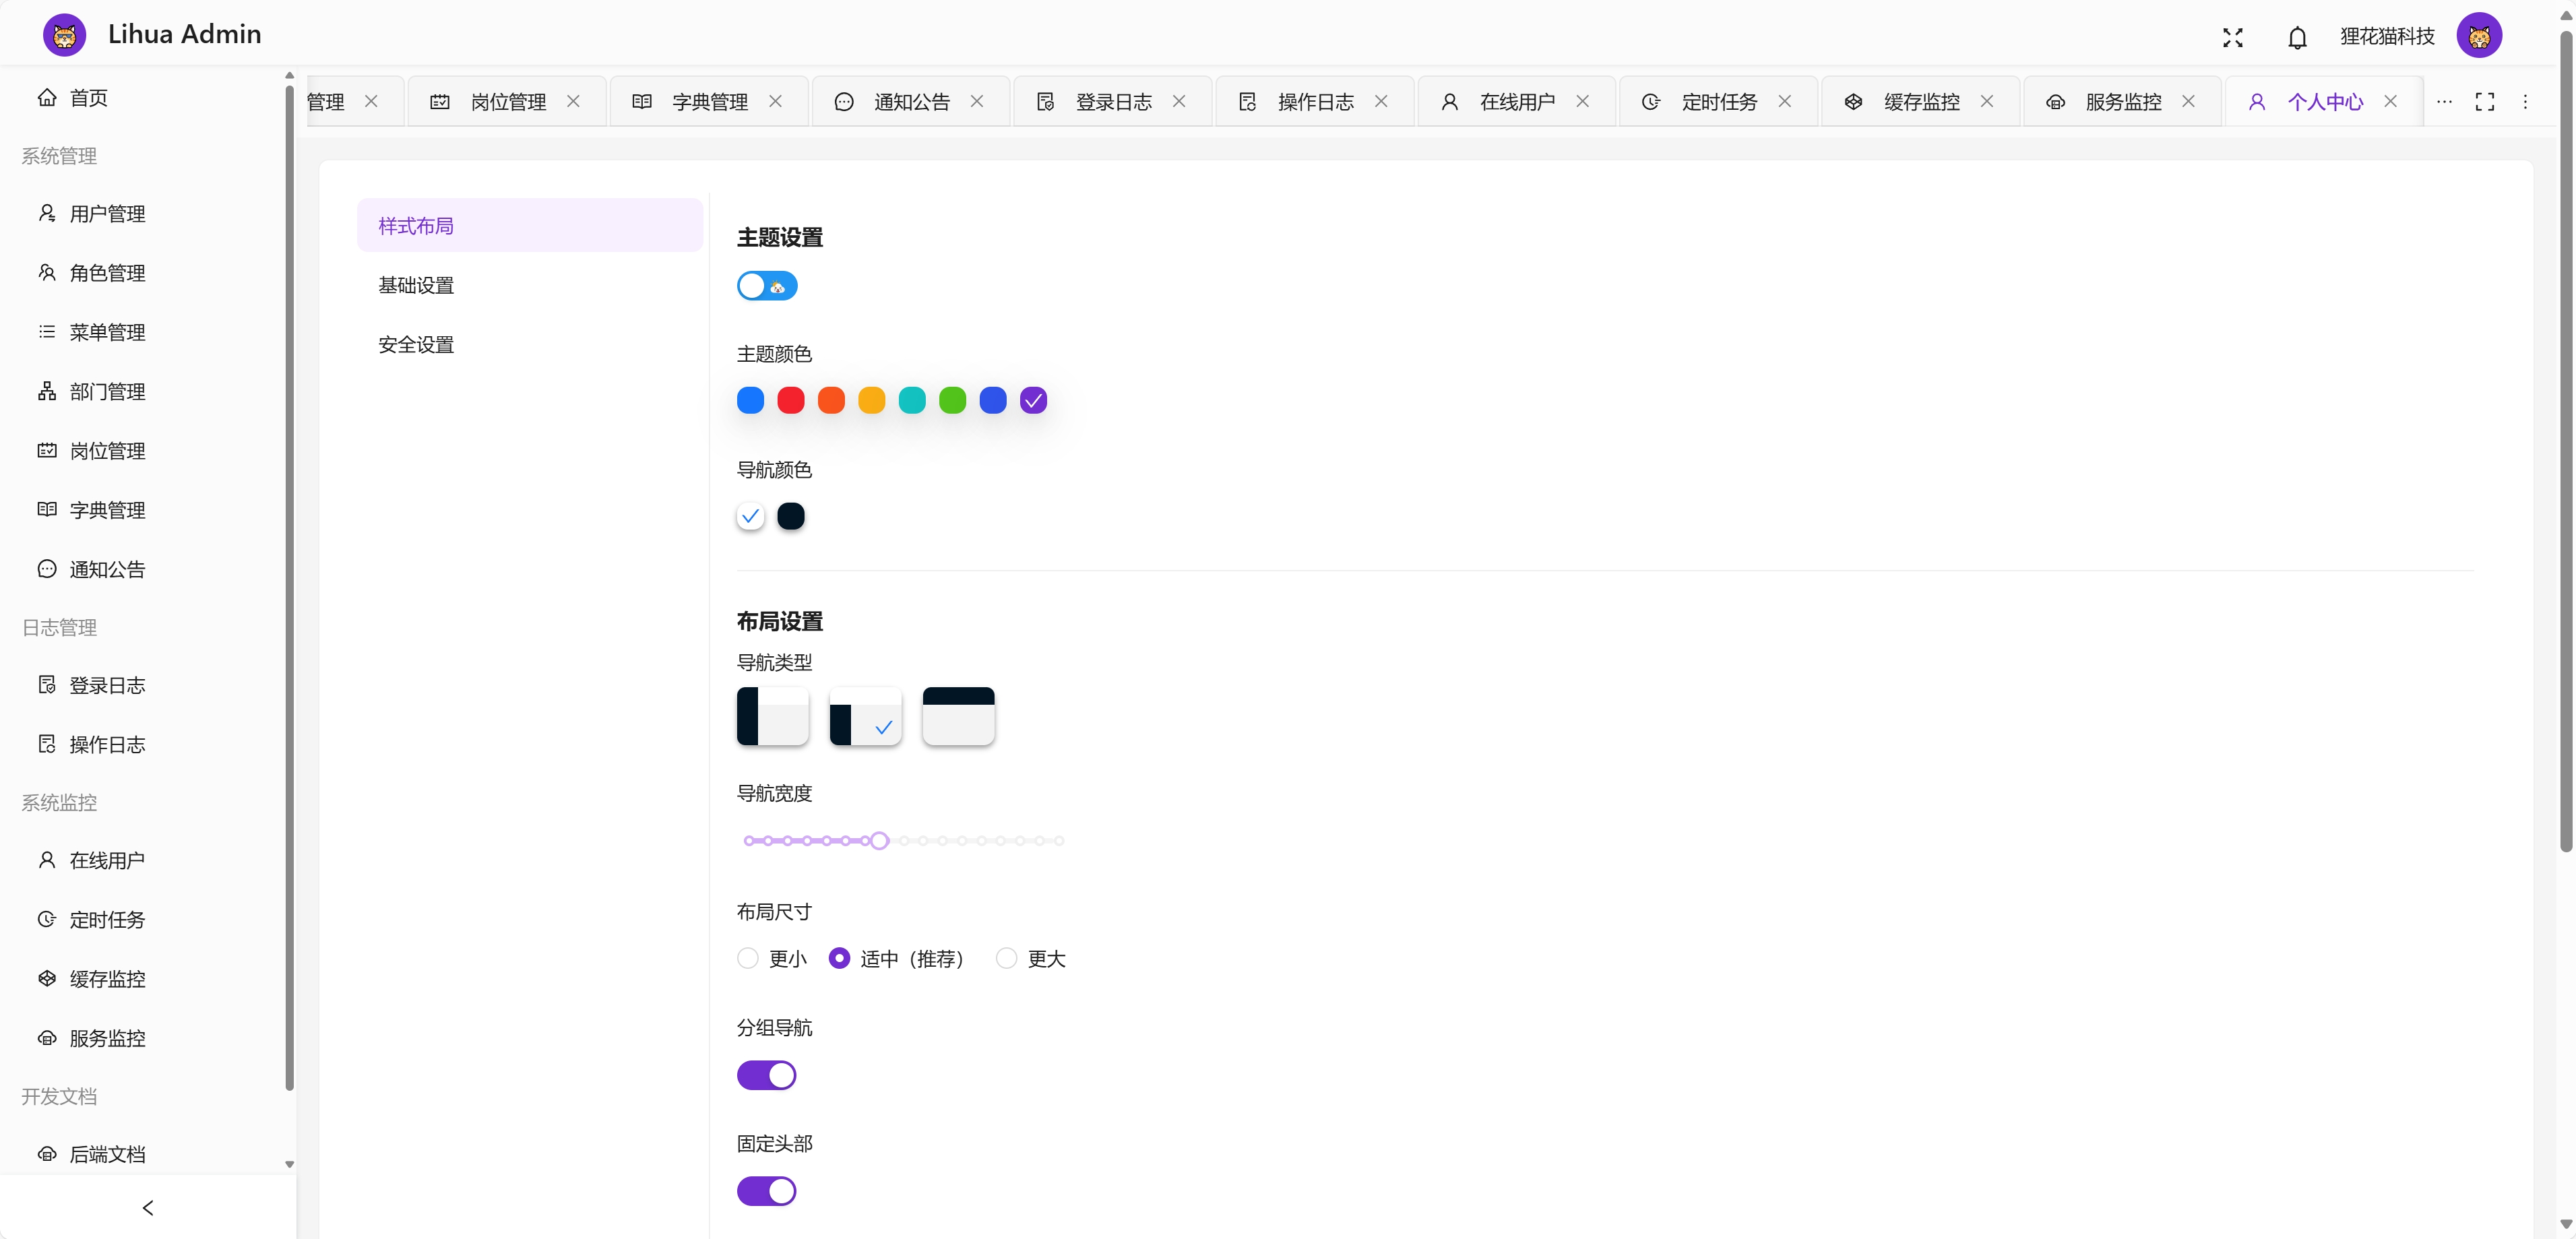Close the 登录日志 tab
Screen dimensions: 2576x1239
1179,101
